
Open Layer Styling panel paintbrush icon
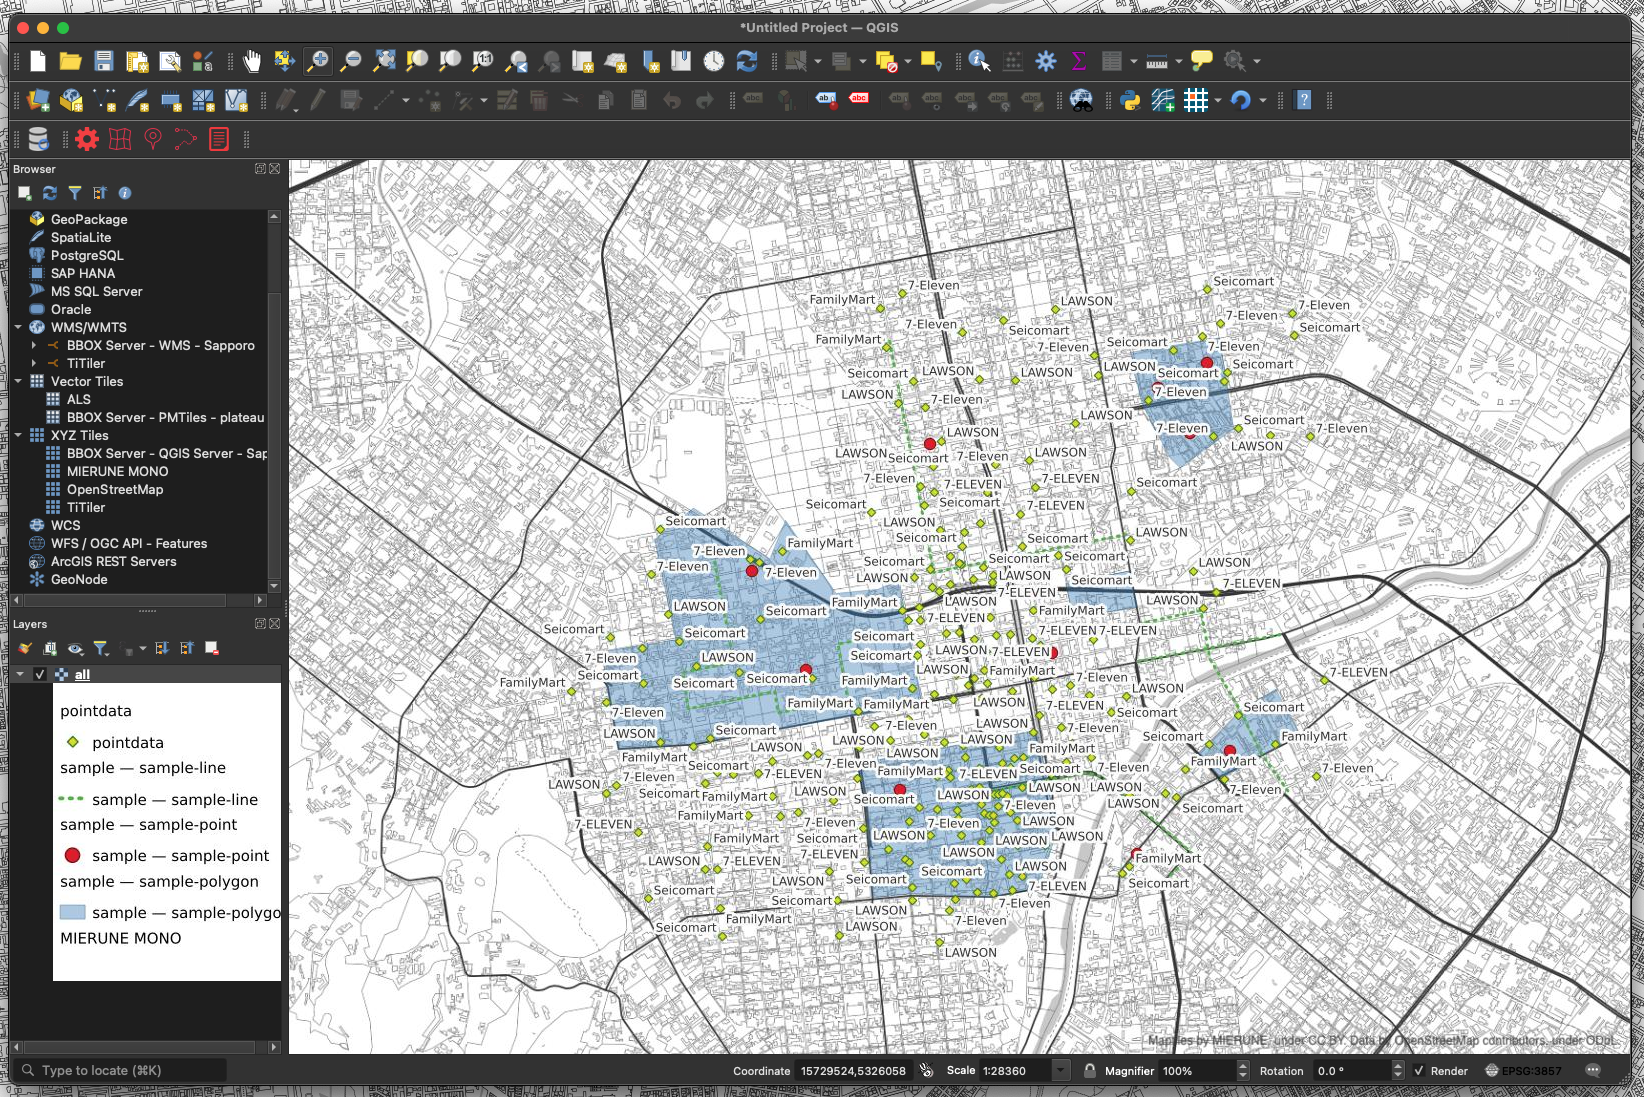pyautogui.click(x=25, y=648)
